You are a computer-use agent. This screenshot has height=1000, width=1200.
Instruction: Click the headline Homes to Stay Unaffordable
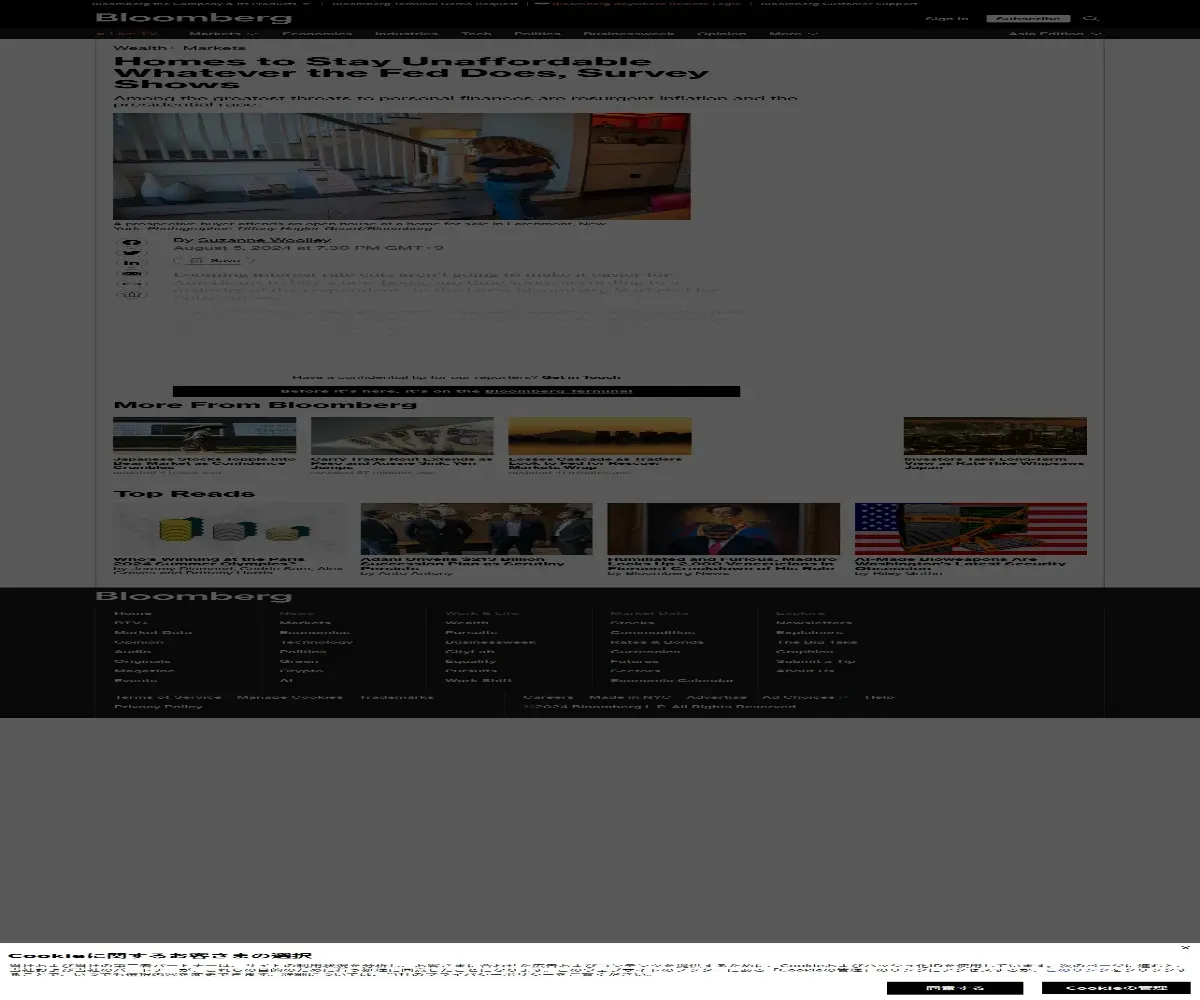pyautogui.click(x=411, y=73)
